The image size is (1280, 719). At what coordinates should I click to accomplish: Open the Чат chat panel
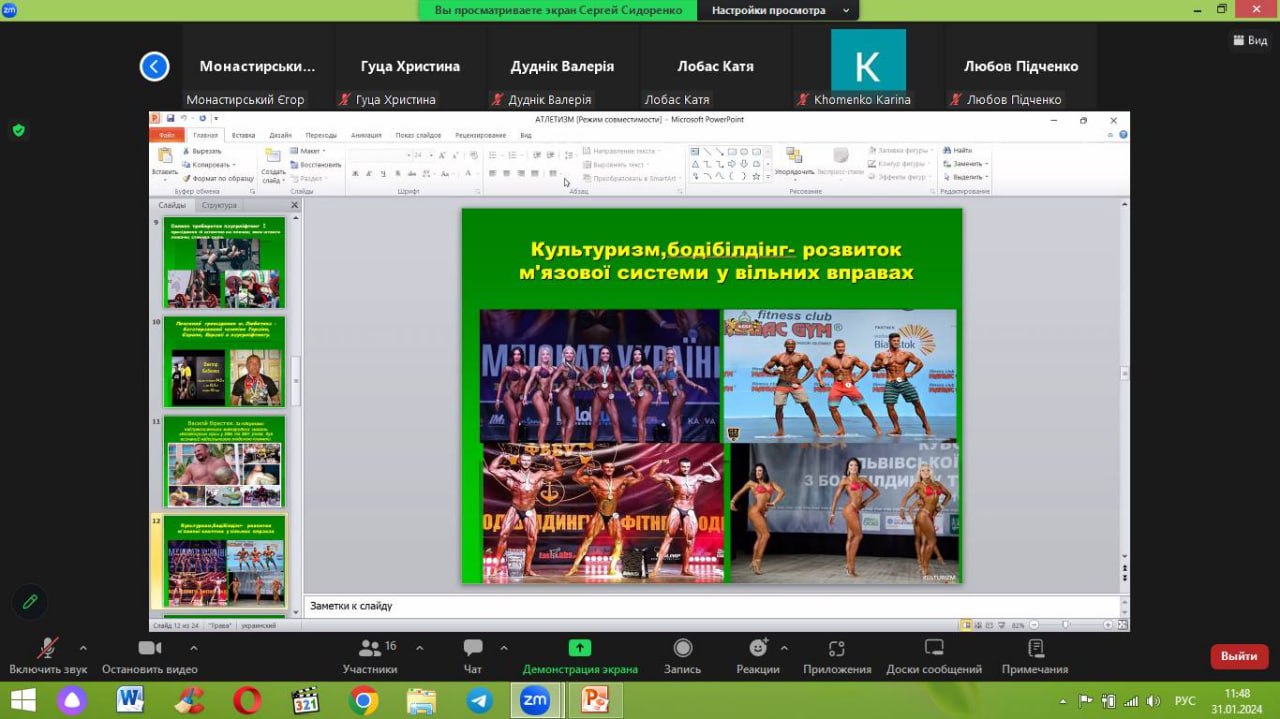(473, 656)
